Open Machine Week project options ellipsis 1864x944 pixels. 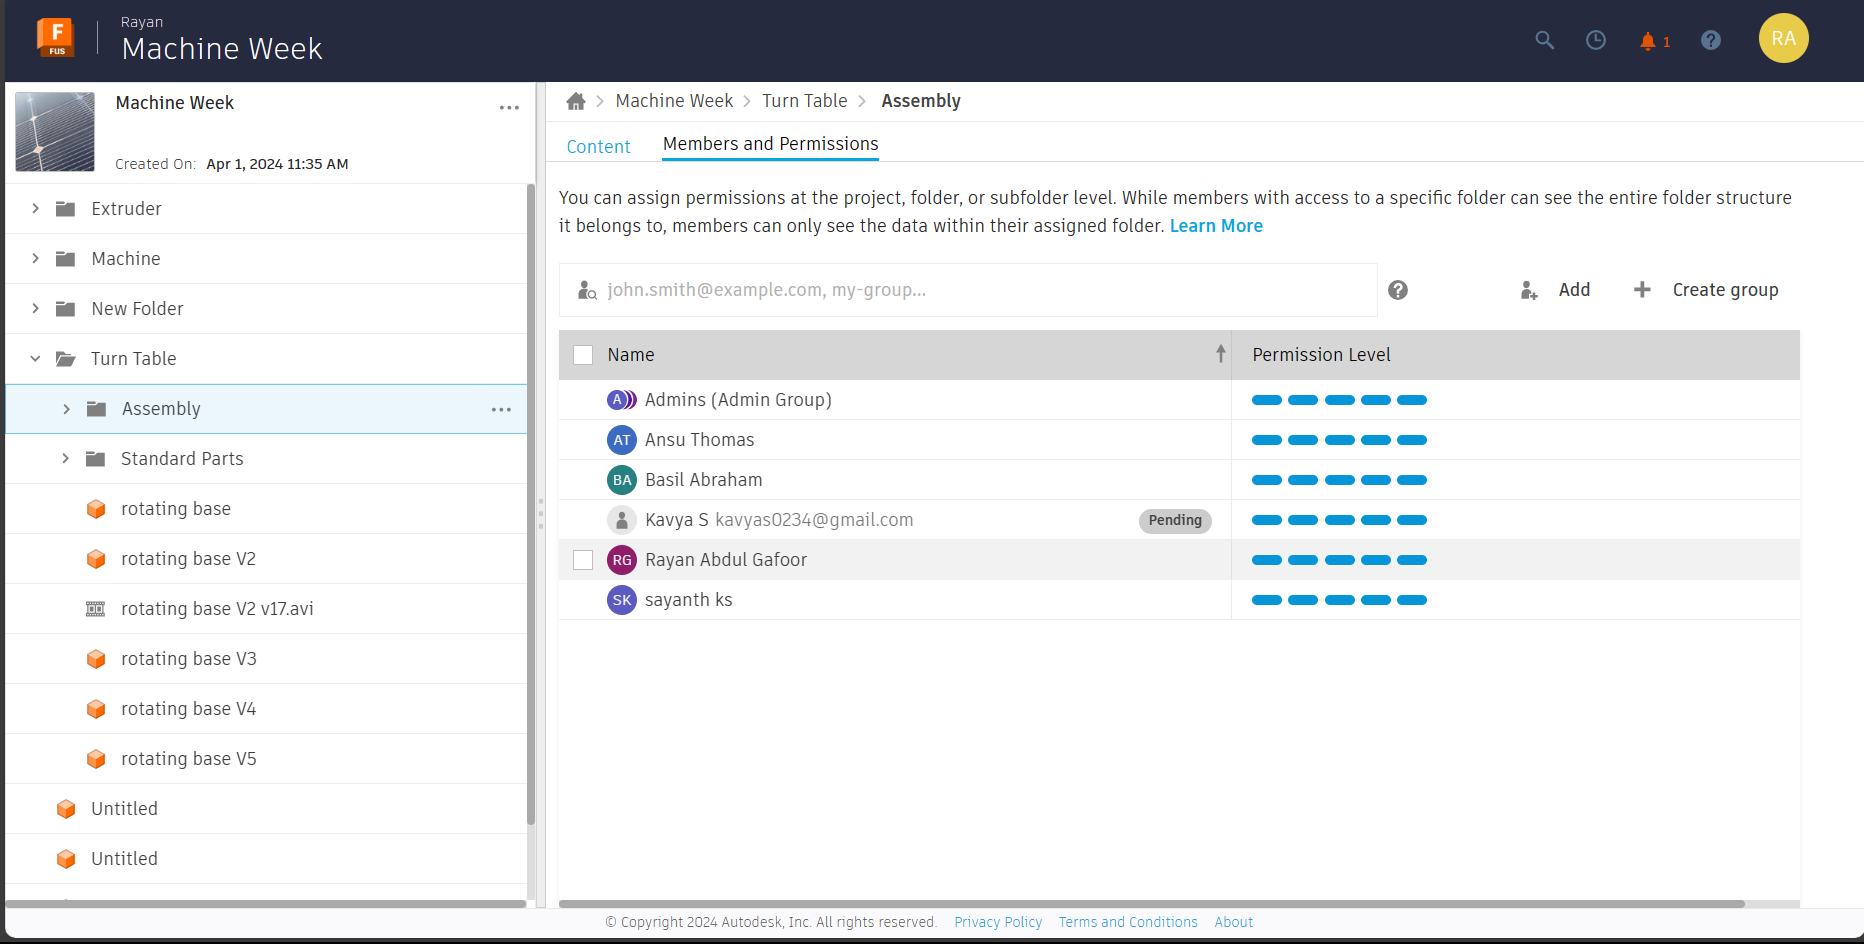509,108
